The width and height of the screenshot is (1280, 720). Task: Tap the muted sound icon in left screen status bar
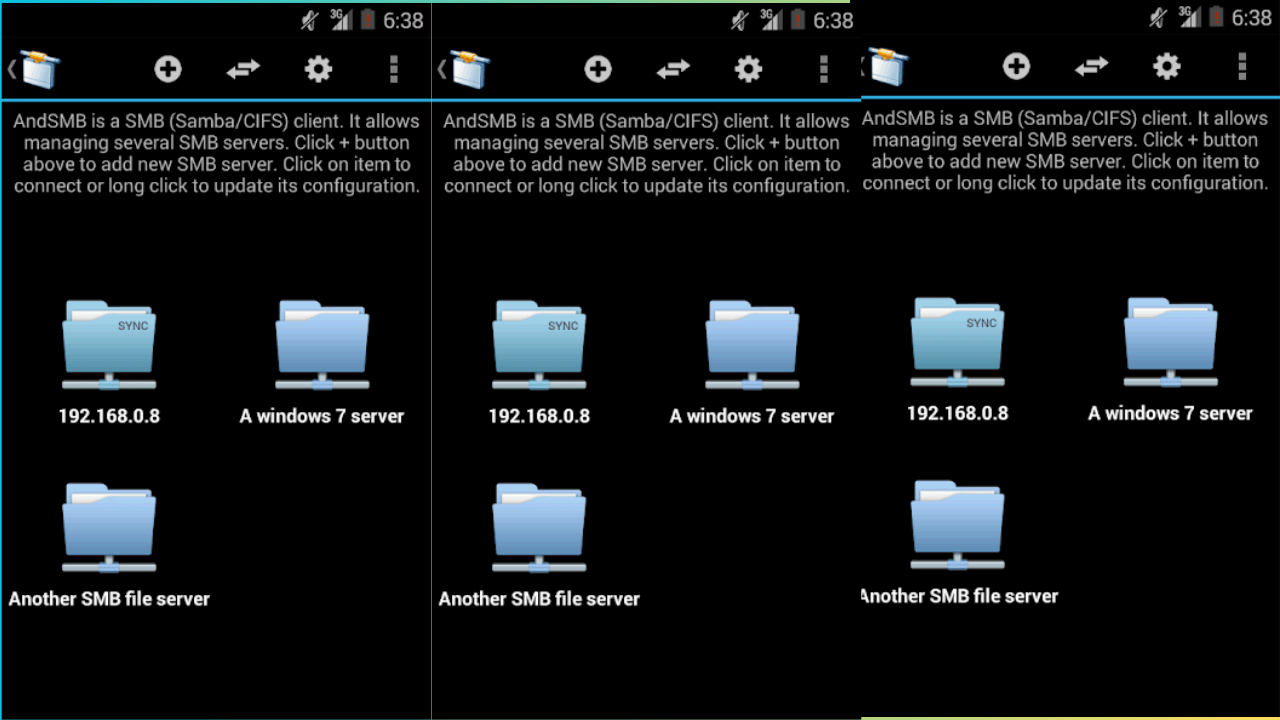310,20
